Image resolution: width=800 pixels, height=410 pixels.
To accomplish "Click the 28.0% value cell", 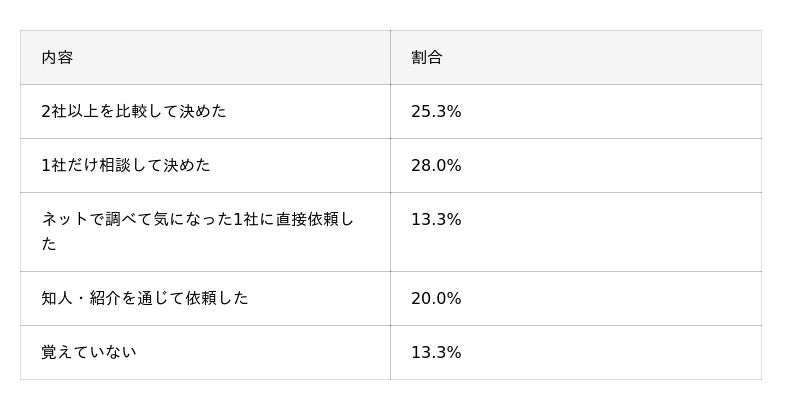I will 436,166.
